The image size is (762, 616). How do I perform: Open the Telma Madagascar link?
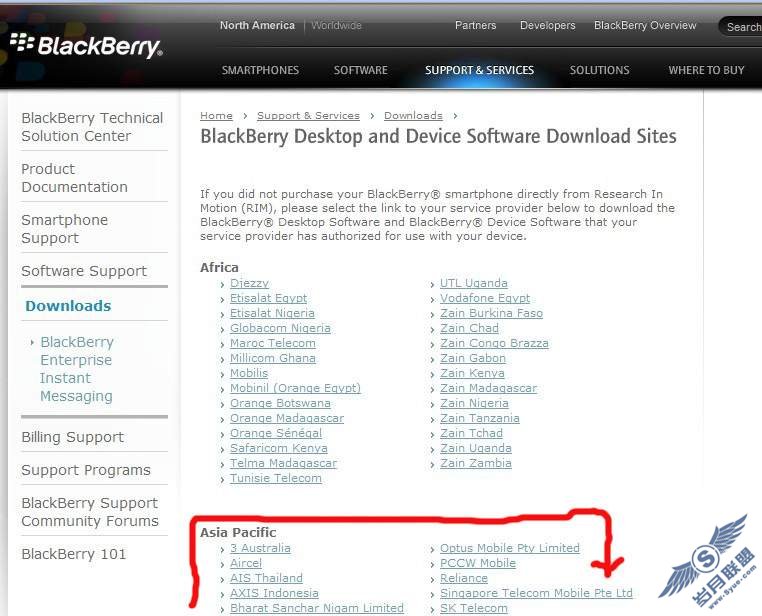click(x=283, y=463)
